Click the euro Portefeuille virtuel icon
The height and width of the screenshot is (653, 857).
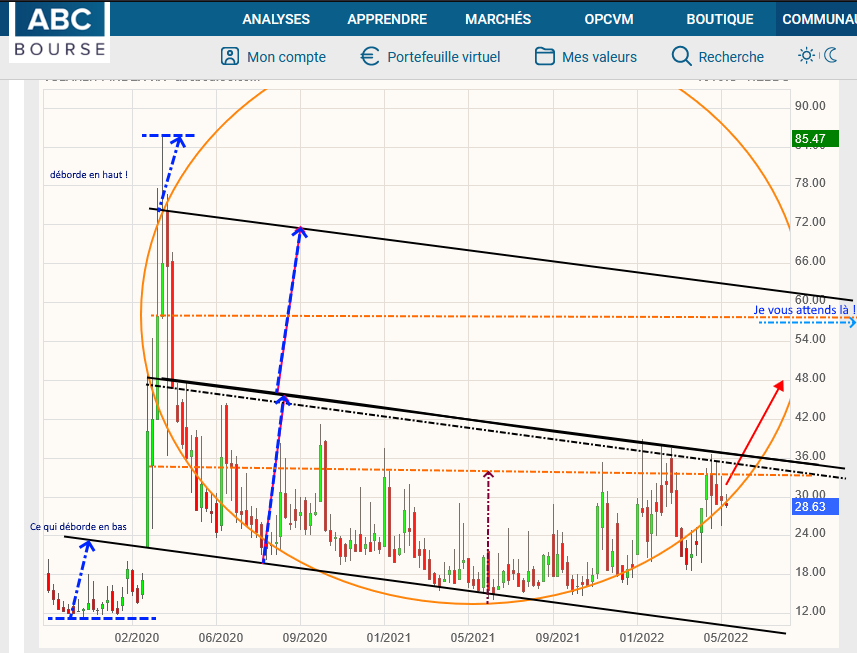point(370,56)
